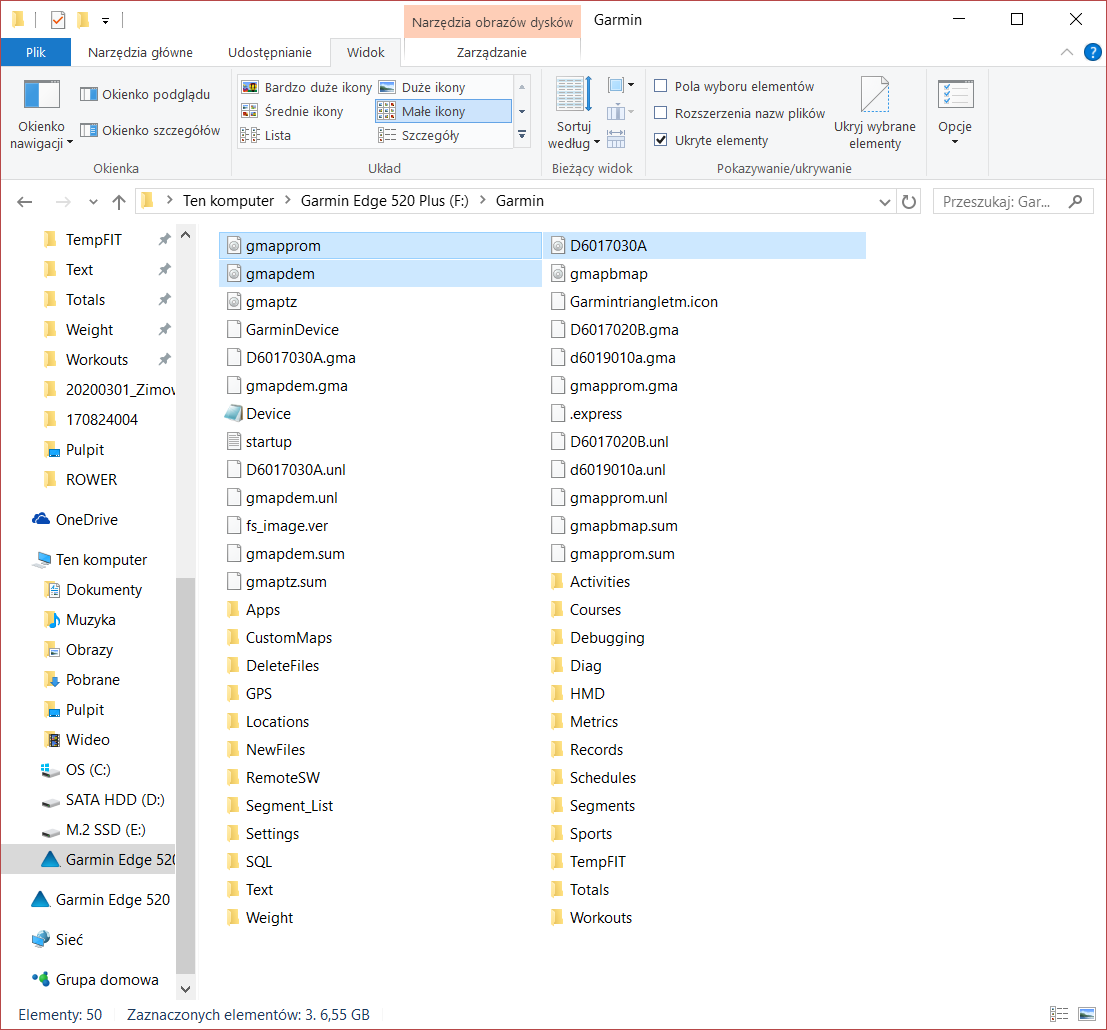
Task: Expand Ten komputer breadcrumb chevron
Action: 288,200
